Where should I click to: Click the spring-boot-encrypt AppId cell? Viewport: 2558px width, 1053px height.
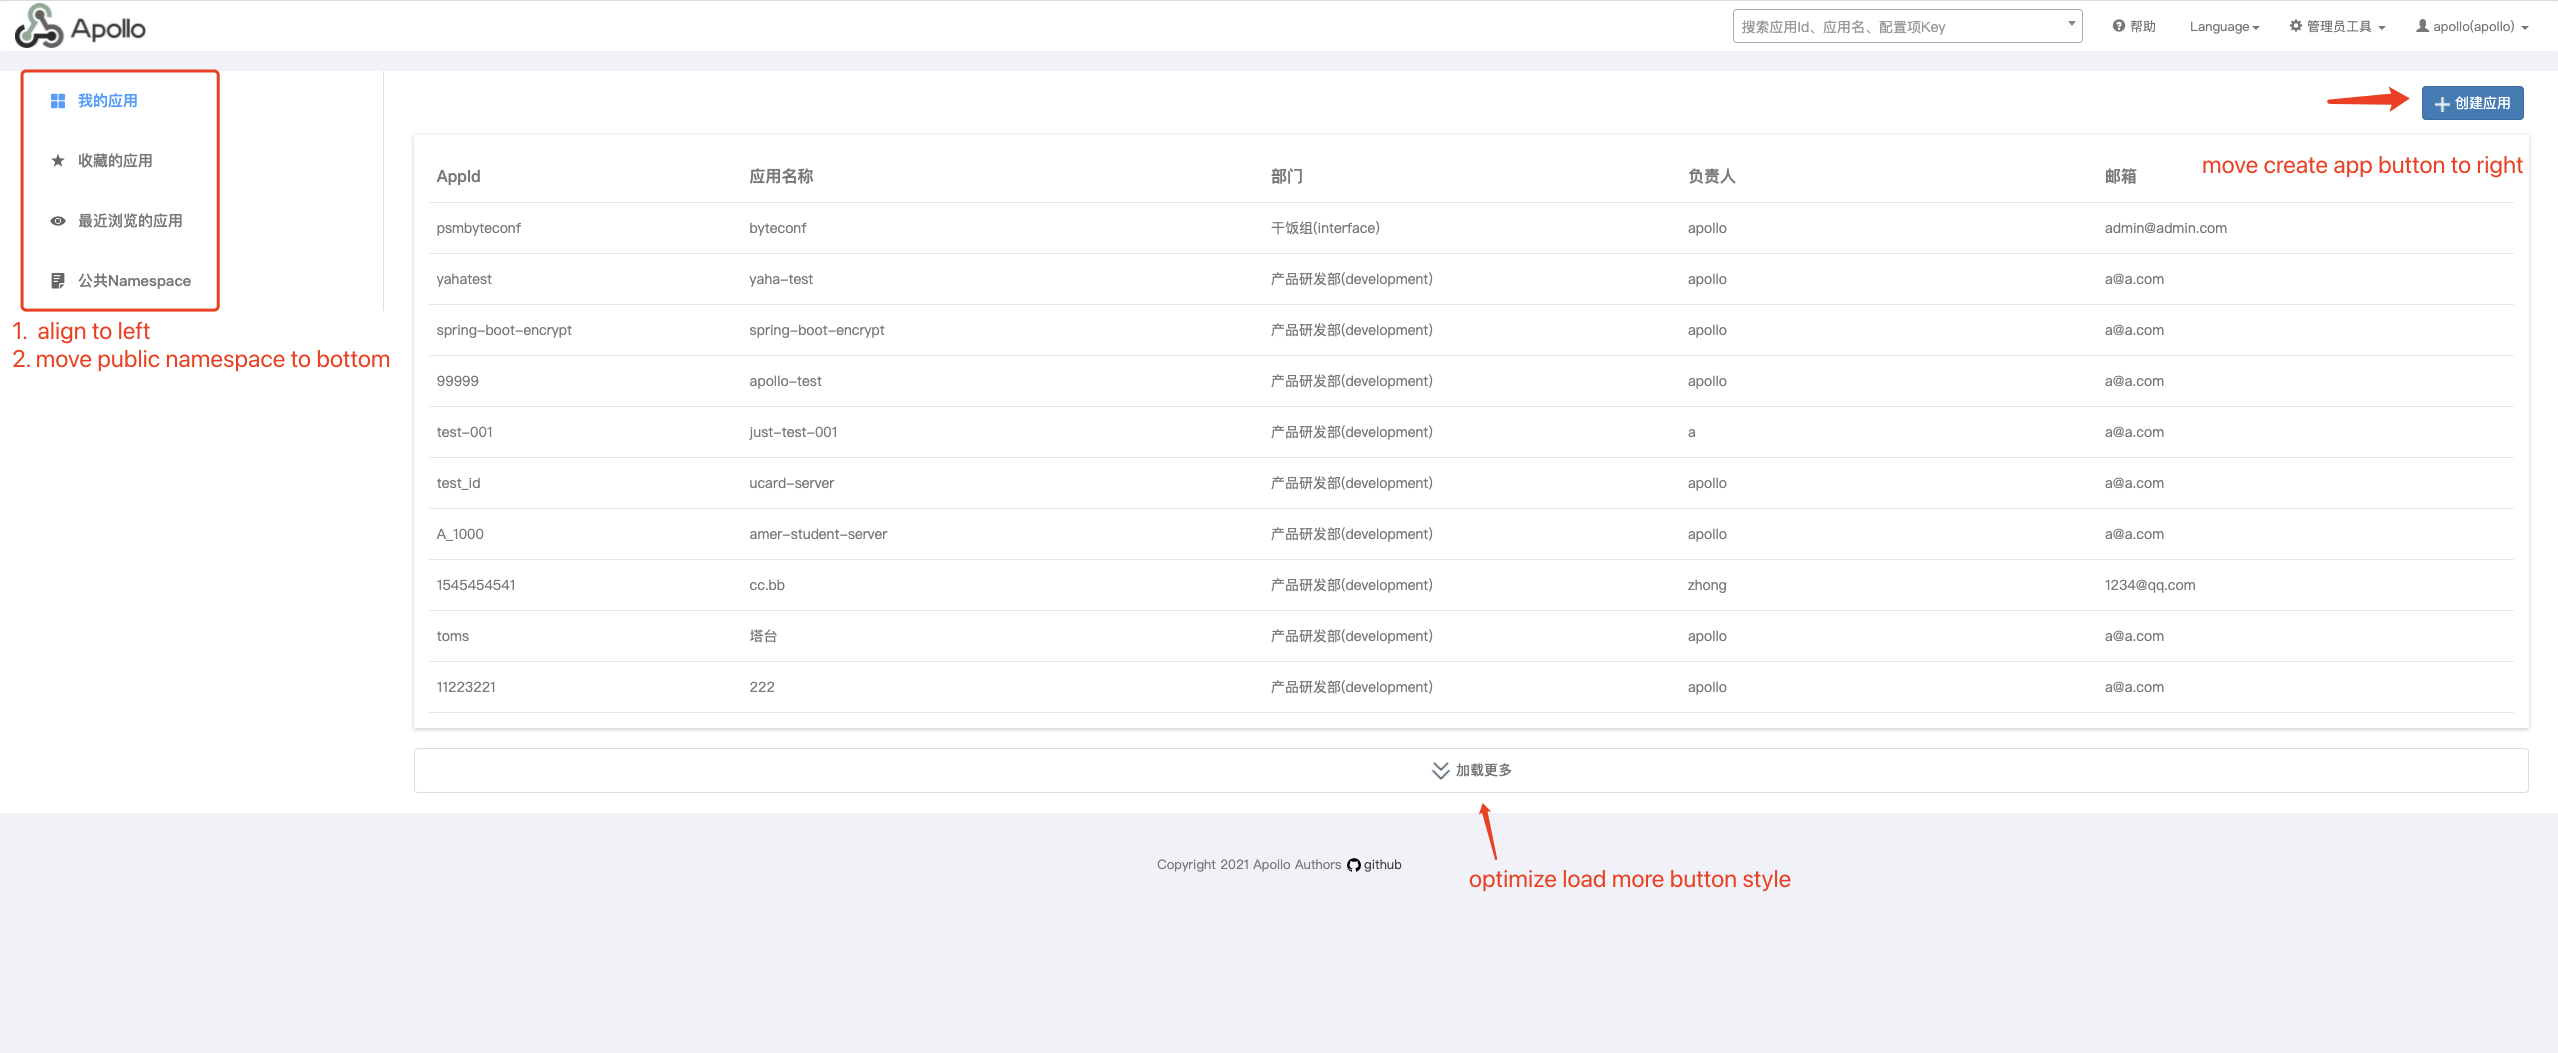tap(504, 330)
